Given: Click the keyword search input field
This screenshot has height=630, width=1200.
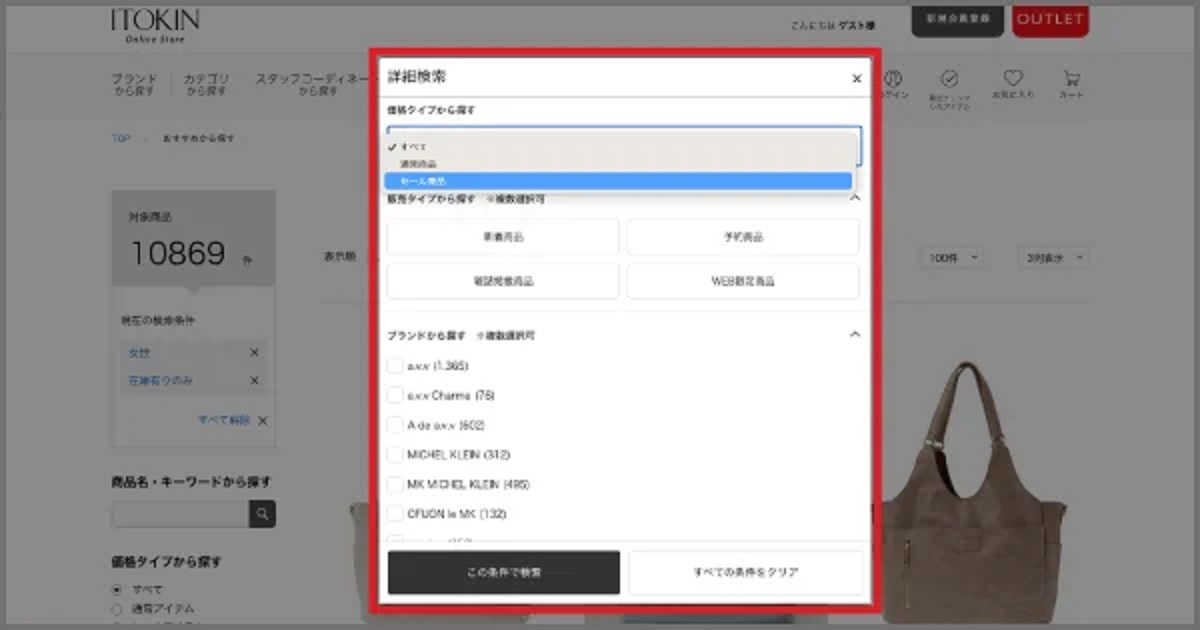Looking at the screenshot, I should click(180, 514).
